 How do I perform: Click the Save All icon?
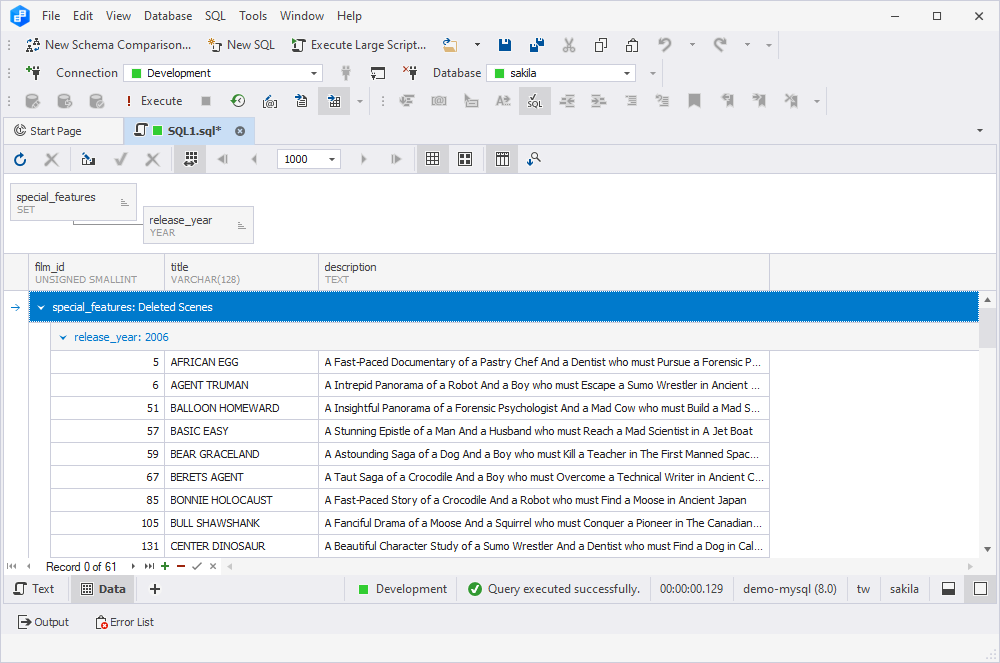tap(537, 45)
